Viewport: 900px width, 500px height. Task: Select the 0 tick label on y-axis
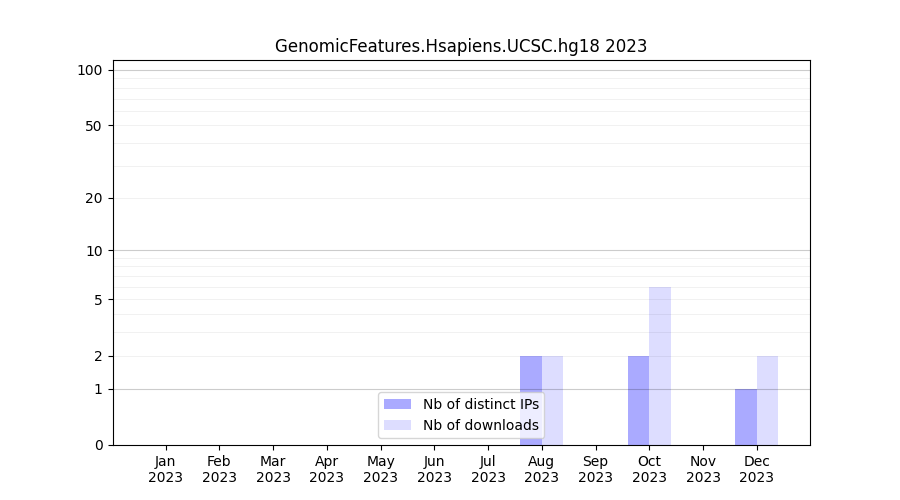coord(98,445)
